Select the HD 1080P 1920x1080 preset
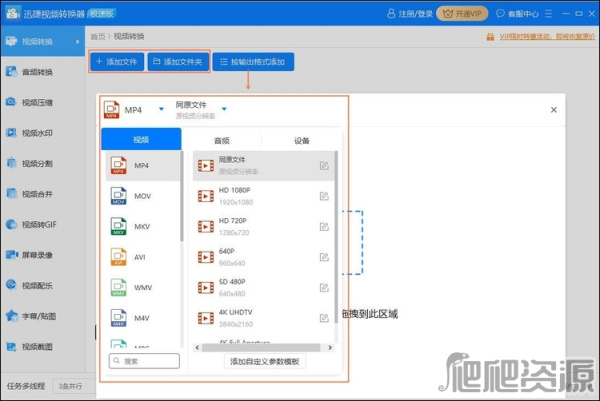This screenshot has width=600, height=401. 263,196
